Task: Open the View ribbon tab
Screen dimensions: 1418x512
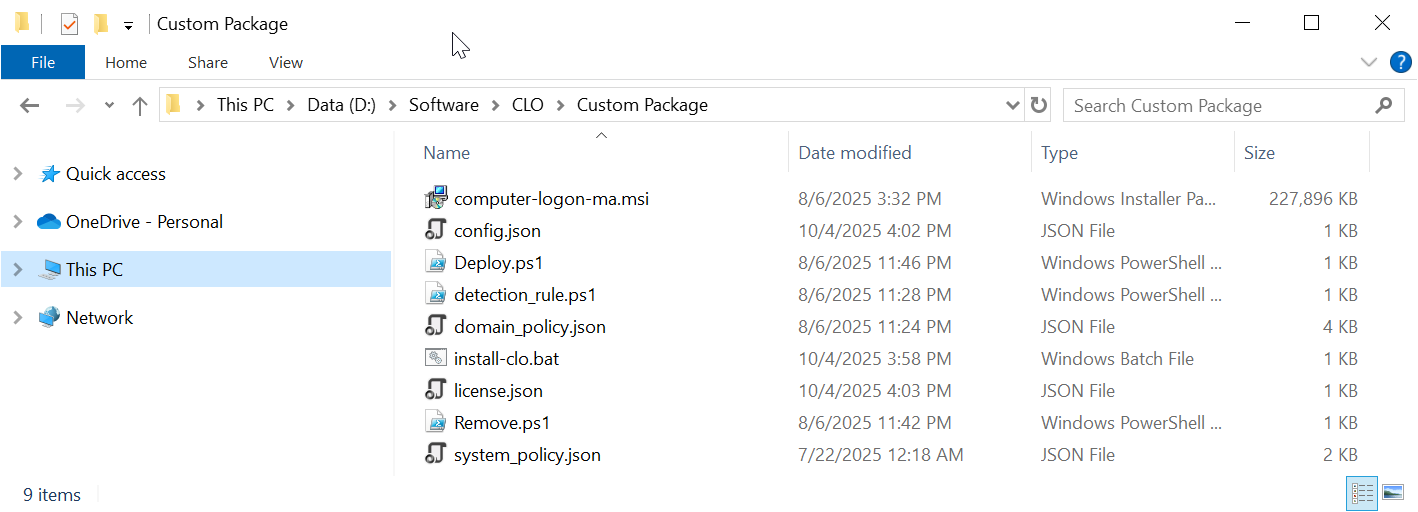Action: click(285, 62)
